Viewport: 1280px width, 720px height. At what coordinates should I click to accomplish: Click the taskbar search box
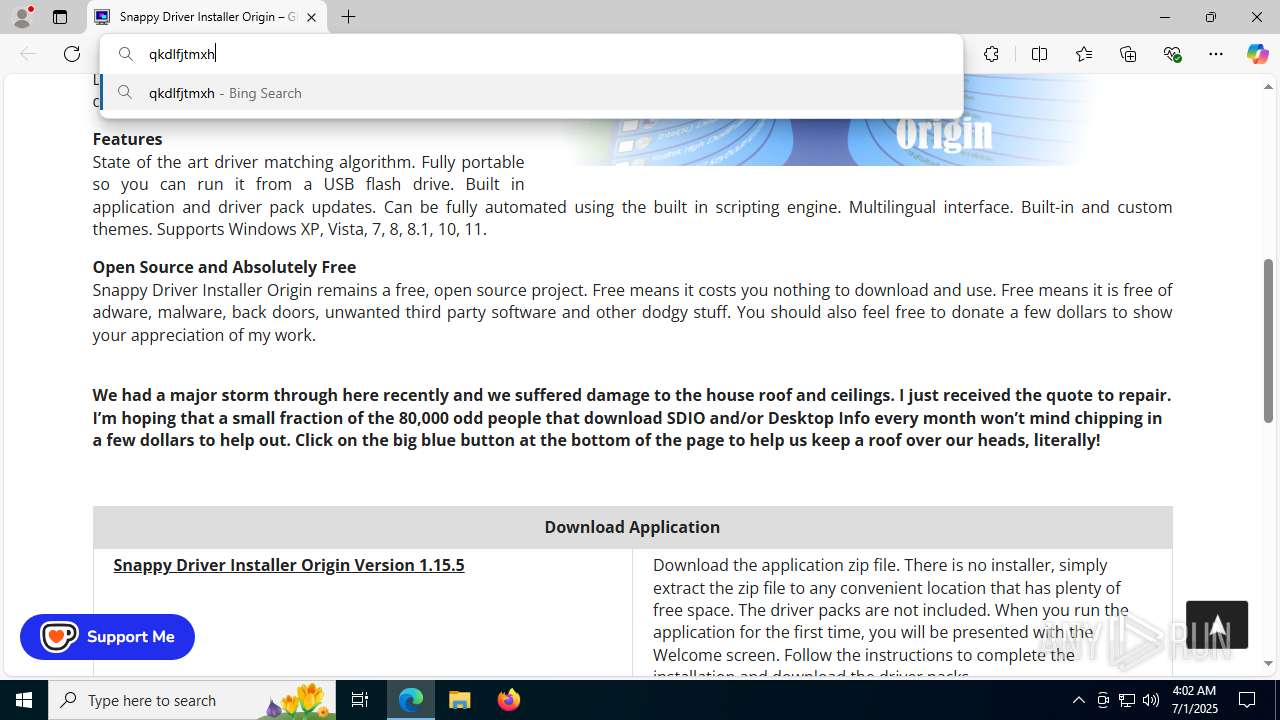pos(192,700)
